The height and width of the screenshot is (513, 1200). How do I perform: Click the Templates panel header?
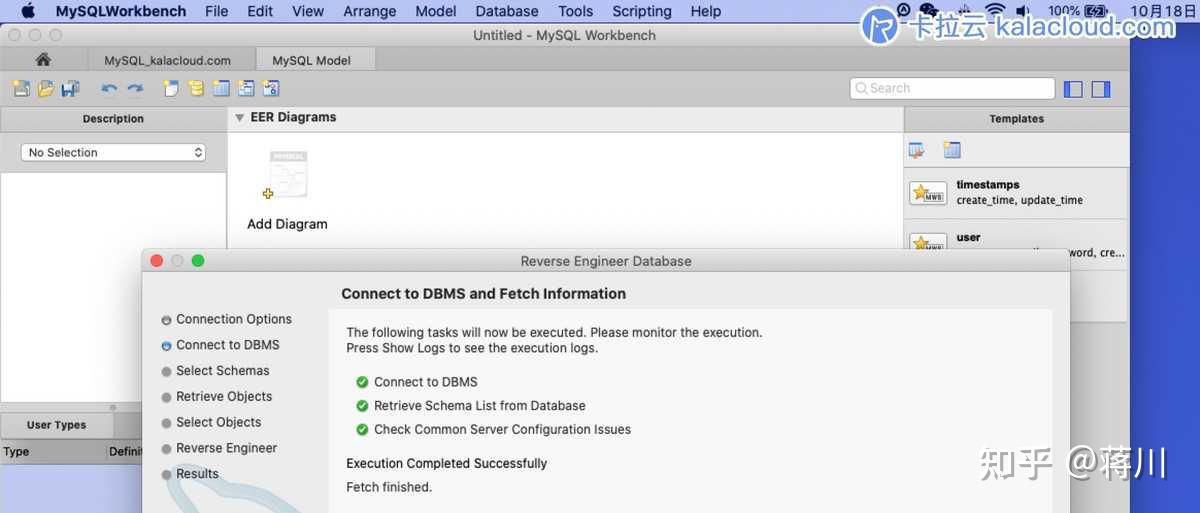[x=1017, y=118]
